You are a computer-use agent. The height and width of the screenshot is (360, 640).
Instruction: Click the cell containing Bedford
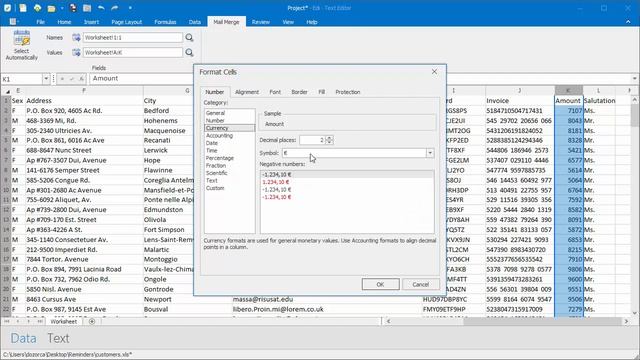pyautogui.click(x=167, y=111)
